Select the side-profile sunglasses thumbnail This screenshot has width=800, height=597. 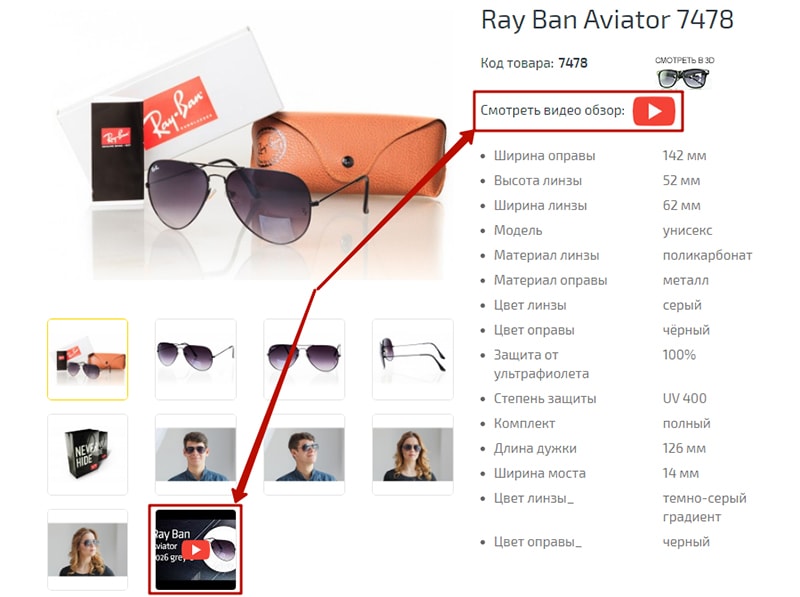click(413, 359)
